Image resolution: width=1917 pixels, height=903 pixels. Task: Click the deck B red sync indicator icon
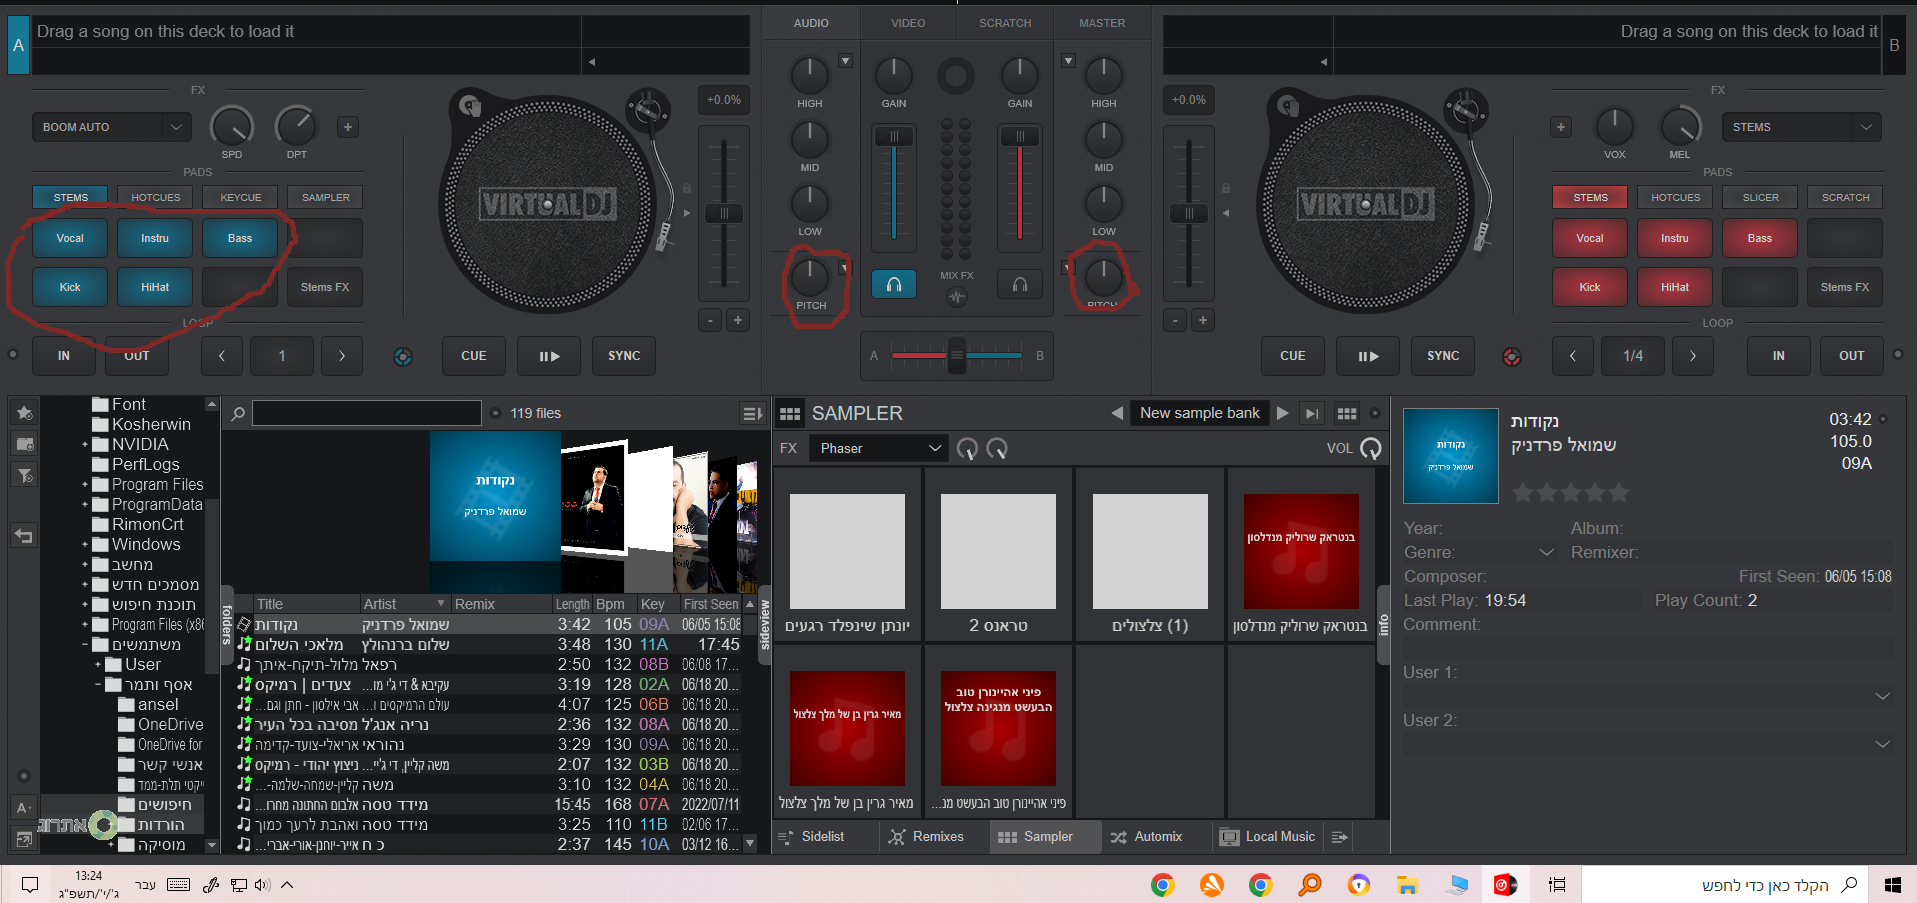click(1512, 356)
